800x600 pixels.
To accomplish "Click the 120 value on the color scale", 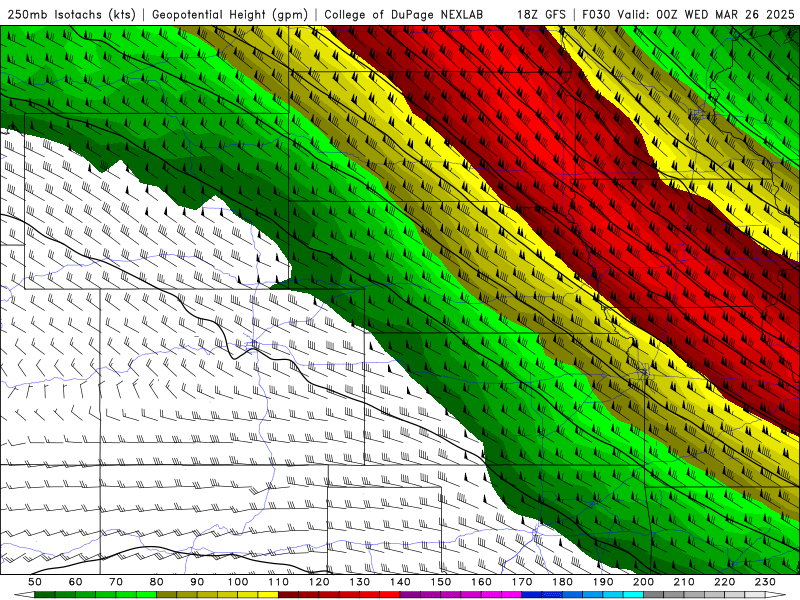I will pos(319,582).
